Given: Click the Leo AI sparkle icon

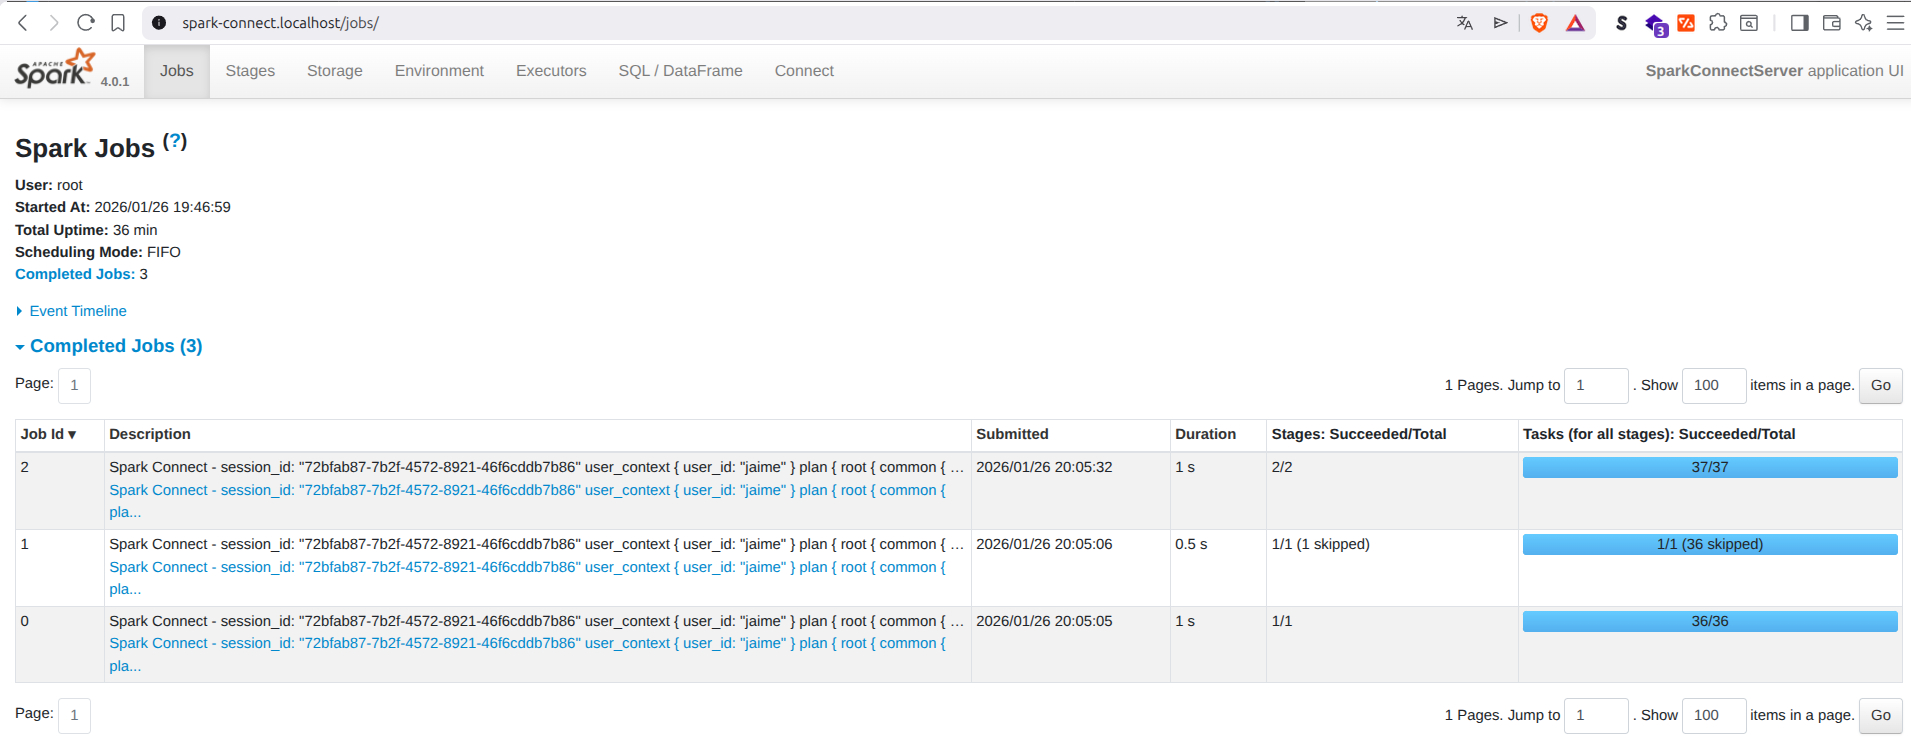Looking at the screenshot, I should coord(1863,23).
